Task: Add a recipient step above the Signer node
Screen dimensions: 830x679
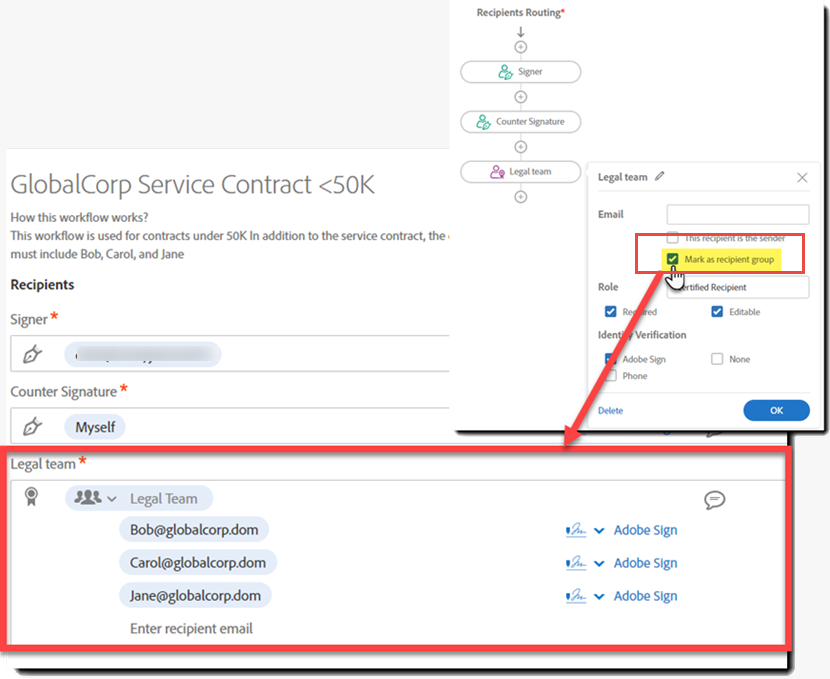Action: [521, 47]
